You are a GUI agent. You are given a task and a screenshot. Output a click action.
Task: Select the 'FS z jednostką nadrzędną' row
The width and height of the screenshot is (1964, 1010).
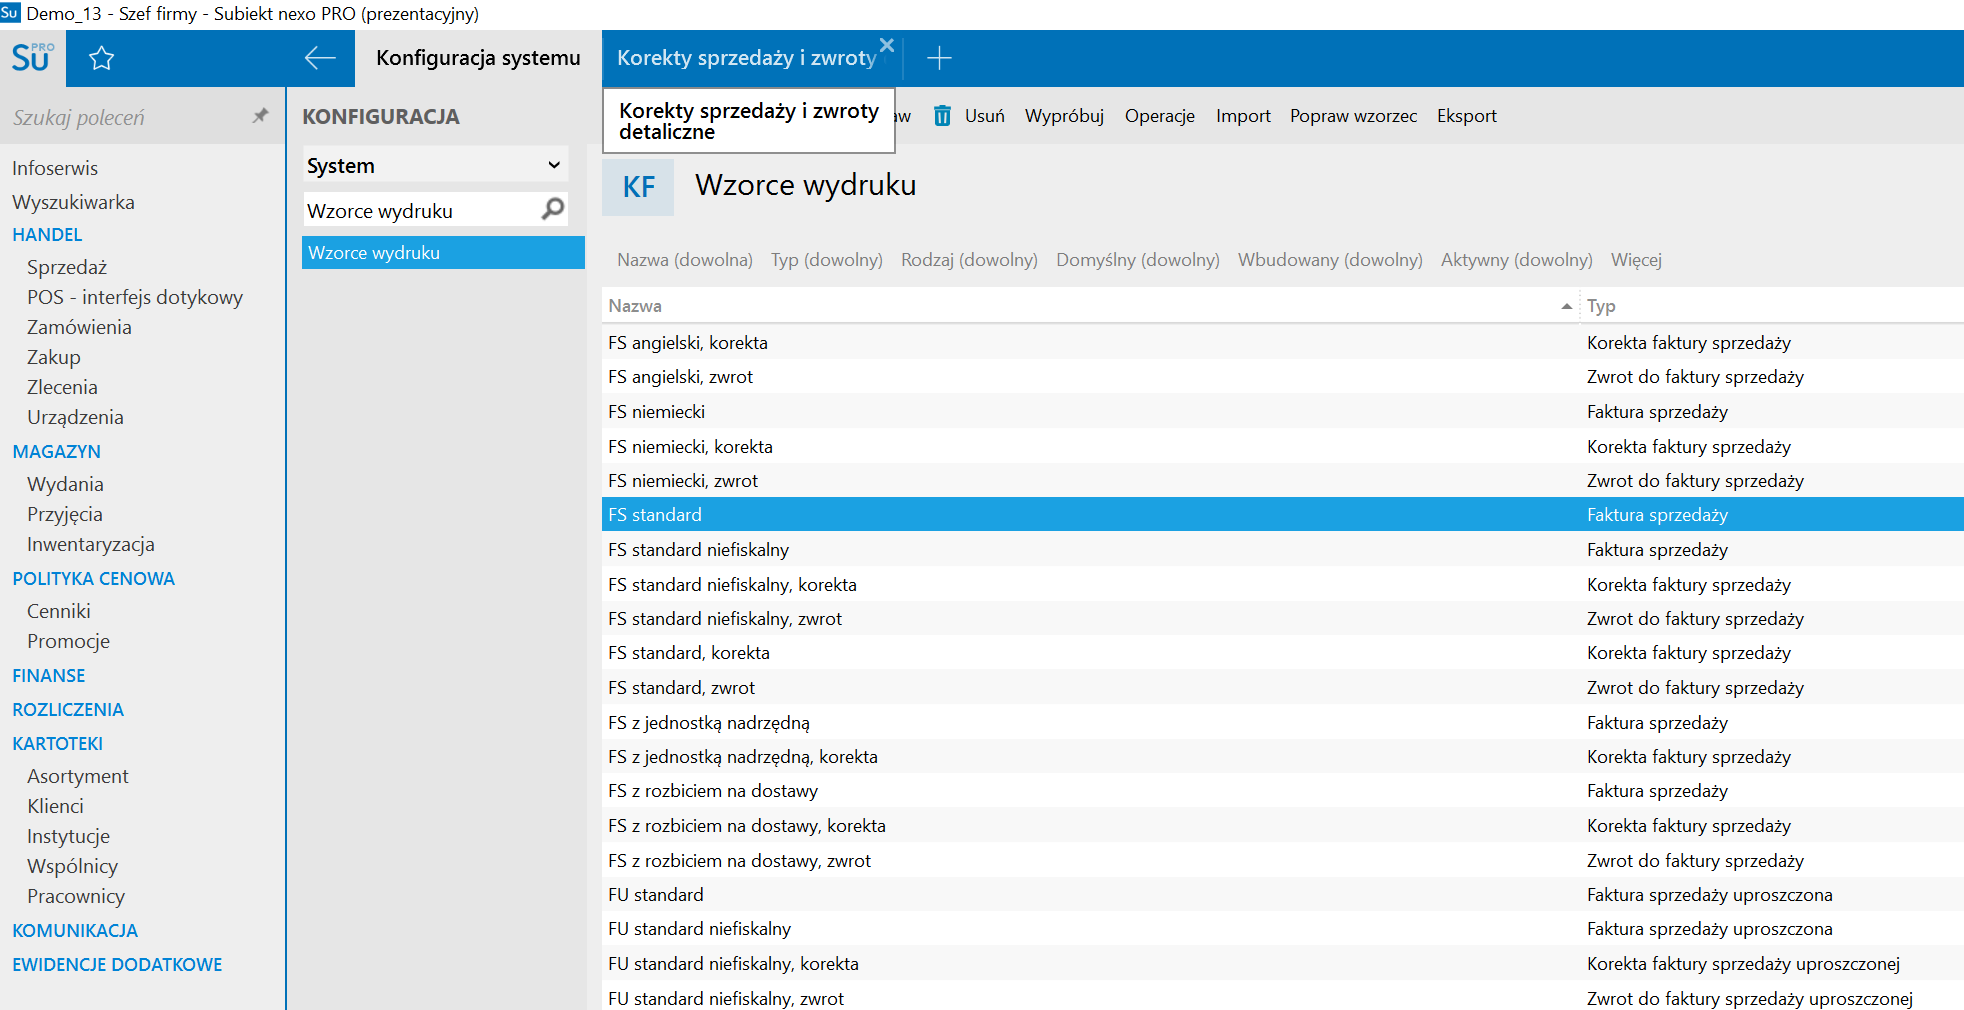pyautogui.click(x=1282, y=723)
